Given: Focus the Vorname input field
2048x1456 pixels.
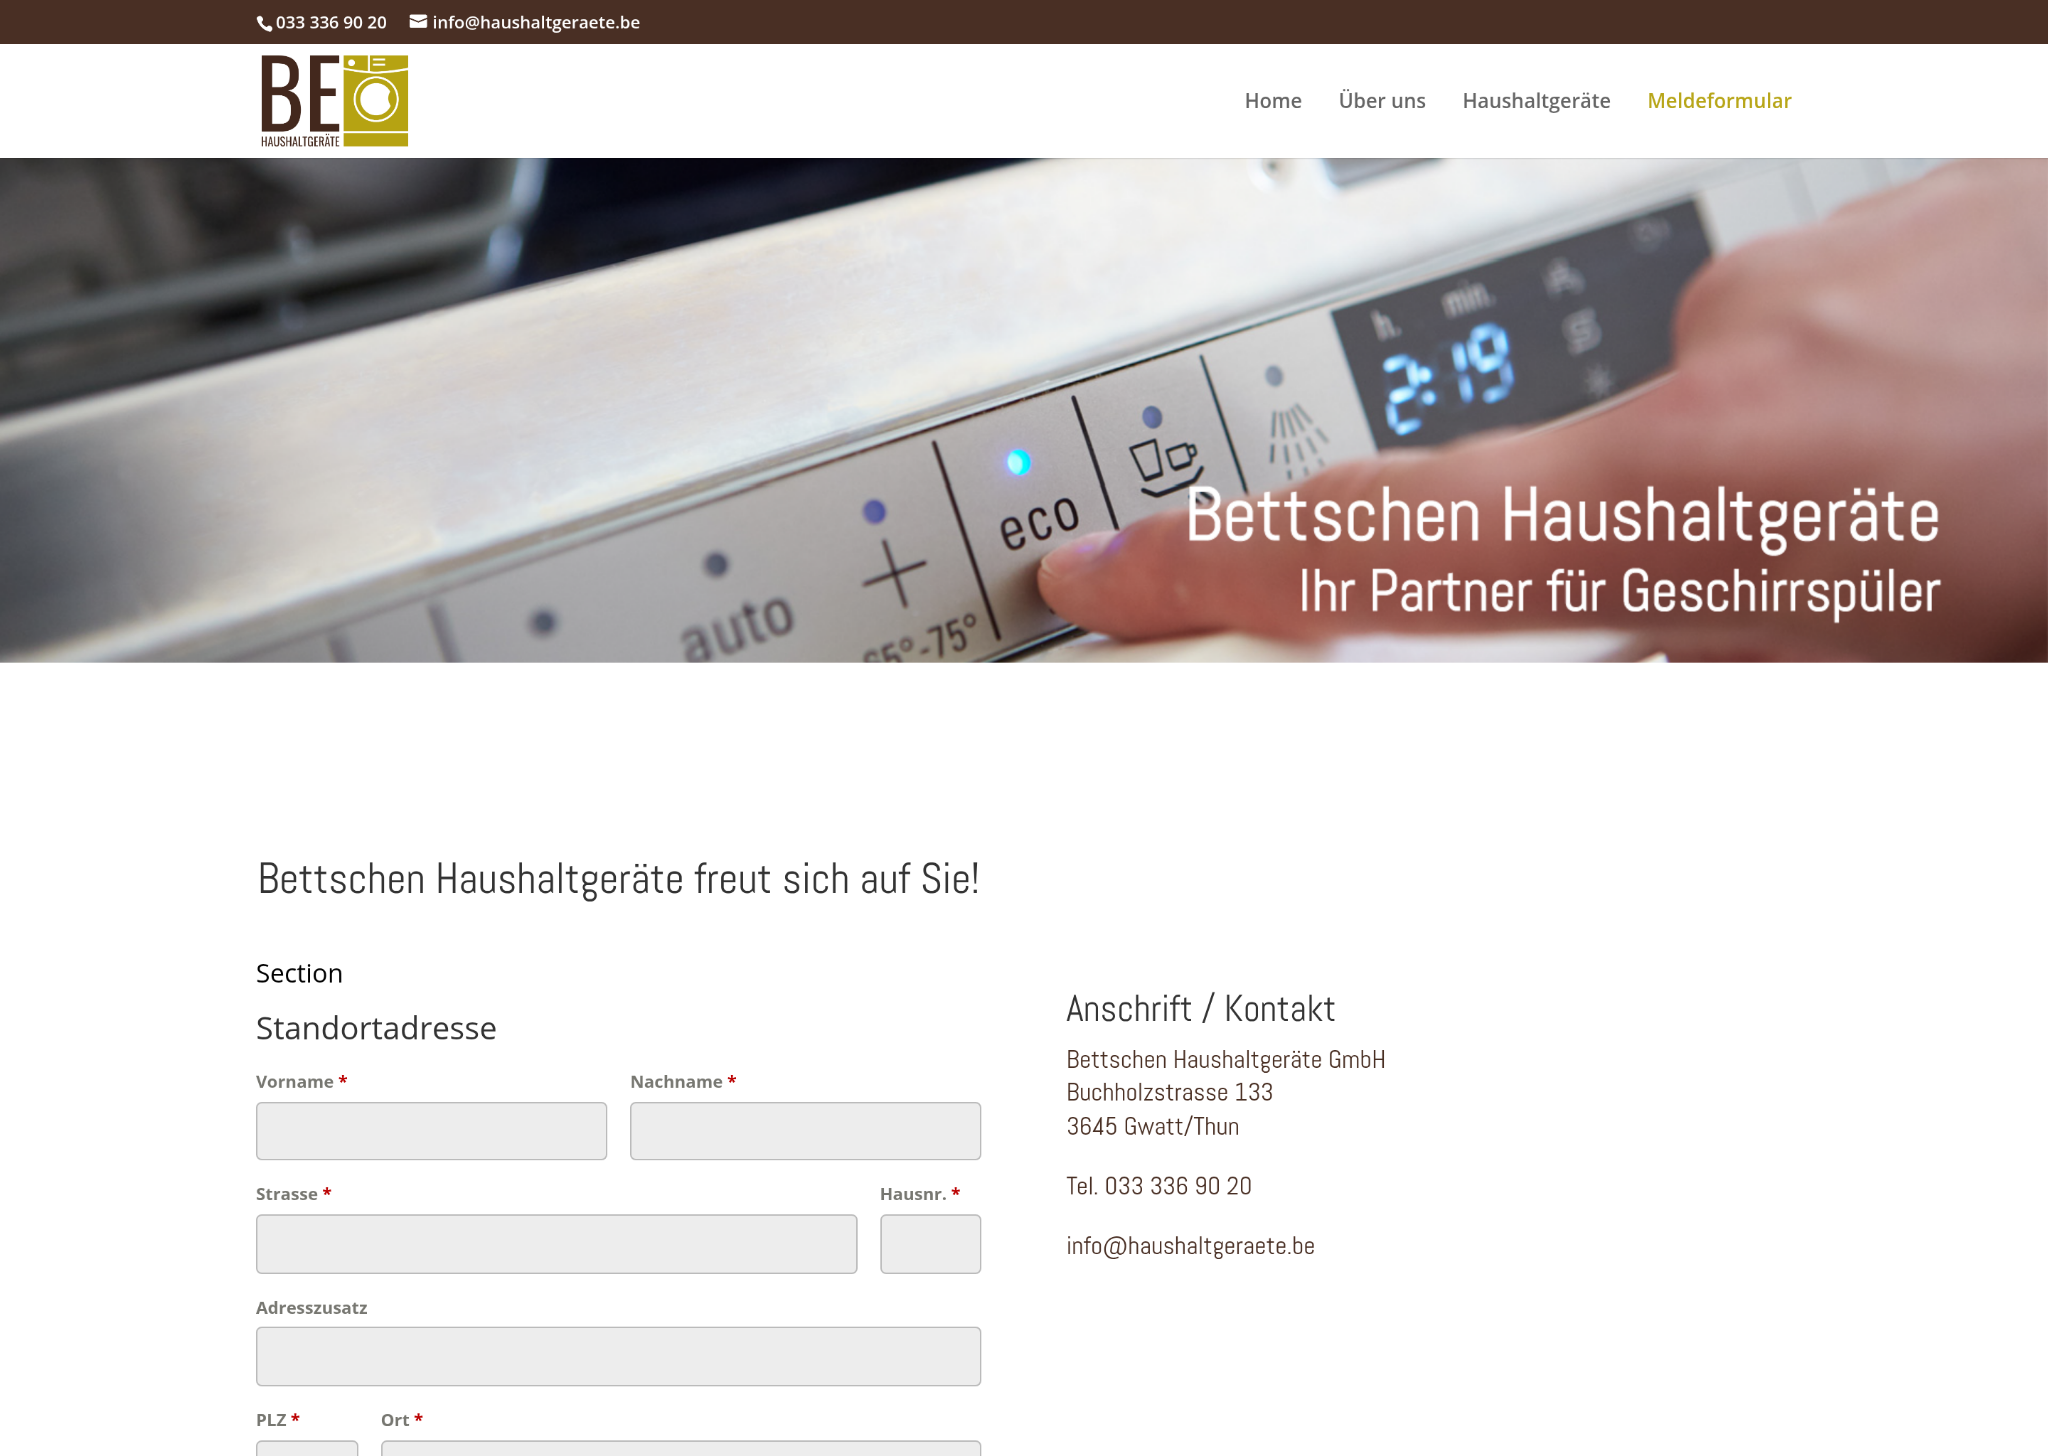Looking at the screenshot, I should click(x=431, y=1131).
